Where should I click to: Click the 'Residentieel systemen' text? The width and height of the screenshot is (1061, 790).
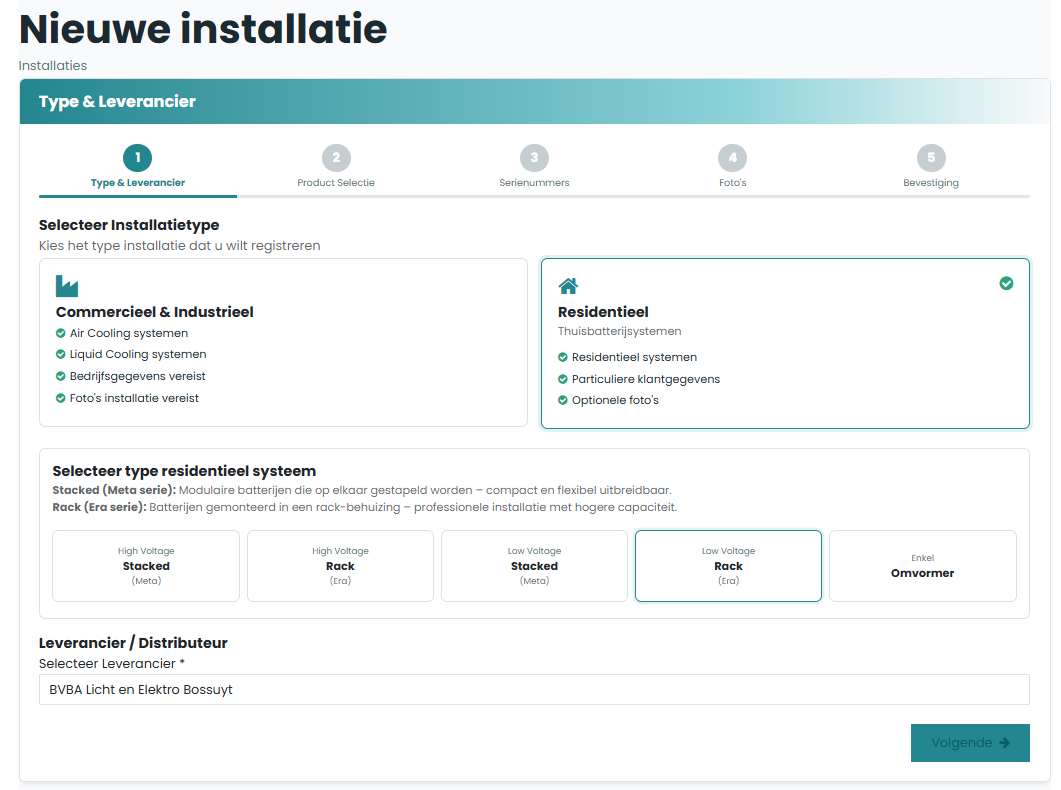[x=634, y=357]
